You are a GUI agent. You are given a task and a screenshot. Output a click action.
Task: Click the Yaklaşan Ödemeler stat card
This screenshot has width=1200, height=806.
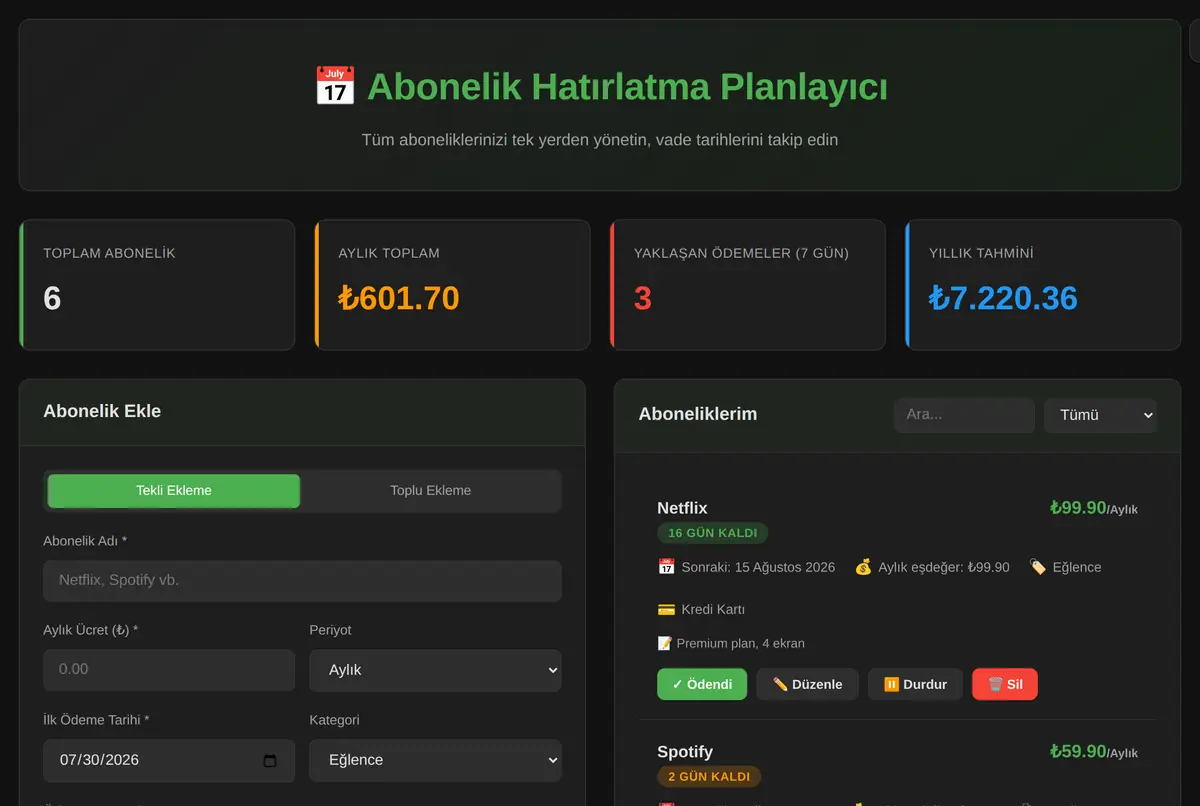[748, 285]
